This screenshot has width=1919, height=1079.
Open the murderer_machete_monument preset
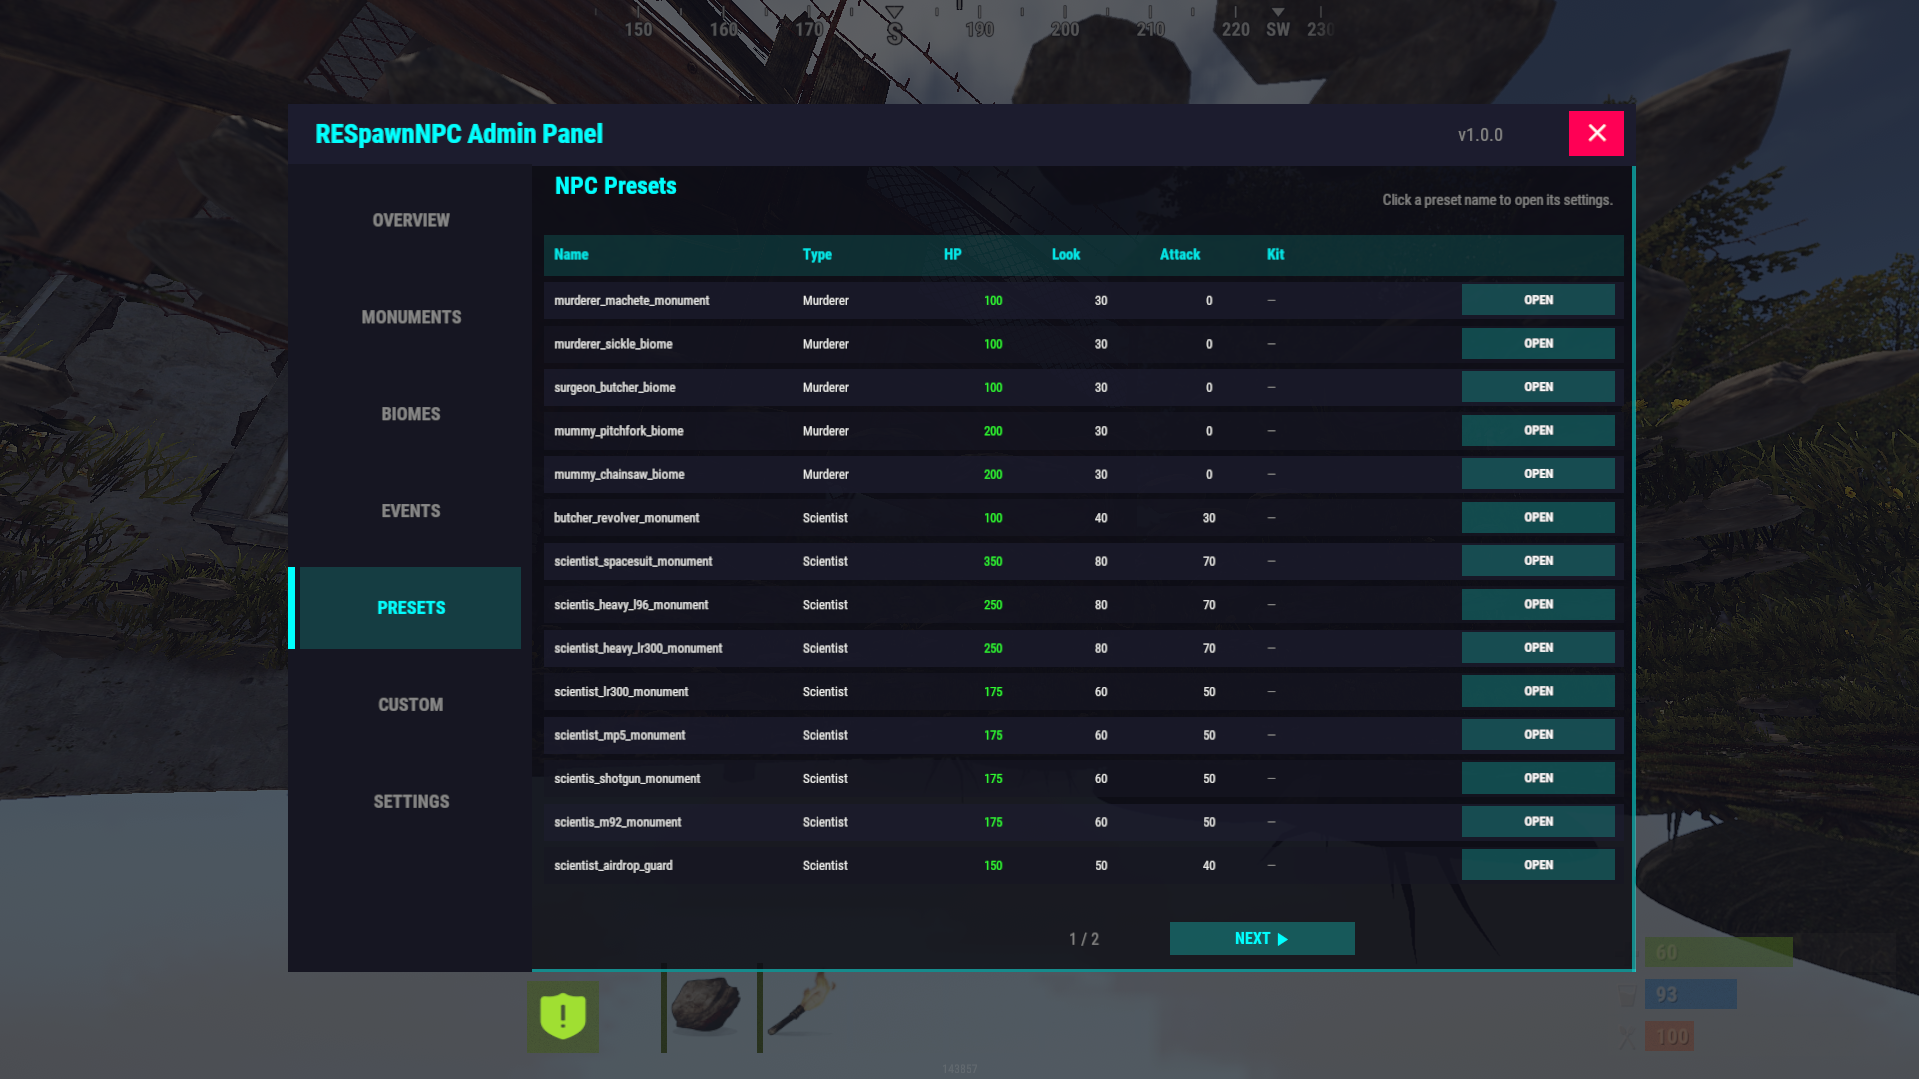coord(1537,300)
